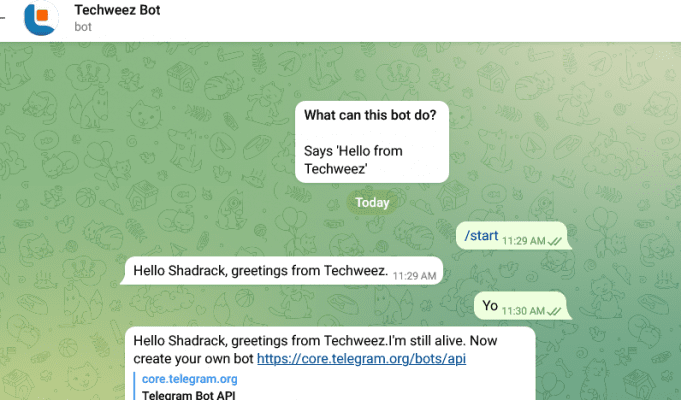
Task: Select the sent 'Yo' message bubble
Action: [520, 306]
